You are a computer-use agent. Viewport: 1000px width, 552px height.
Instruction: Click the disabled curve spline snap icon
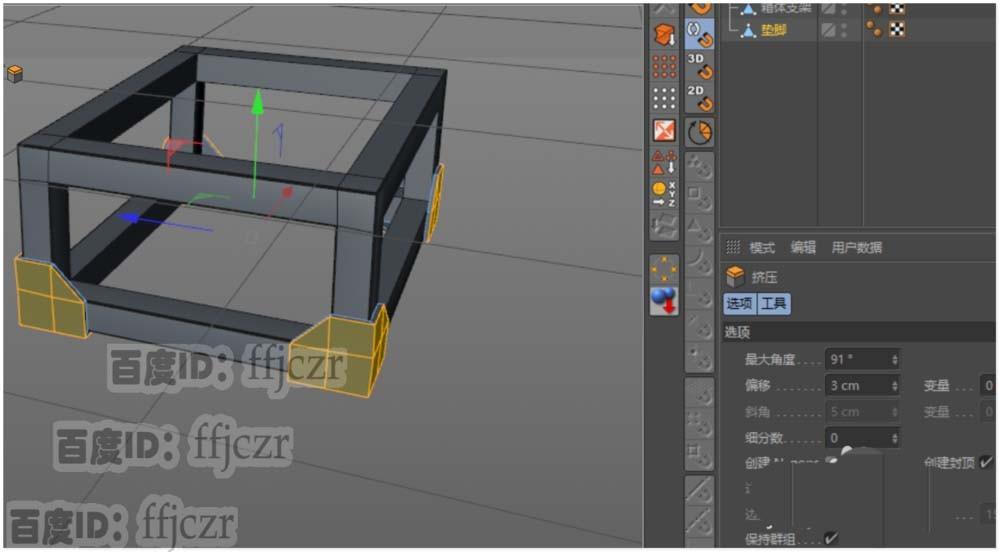point(700,260)
